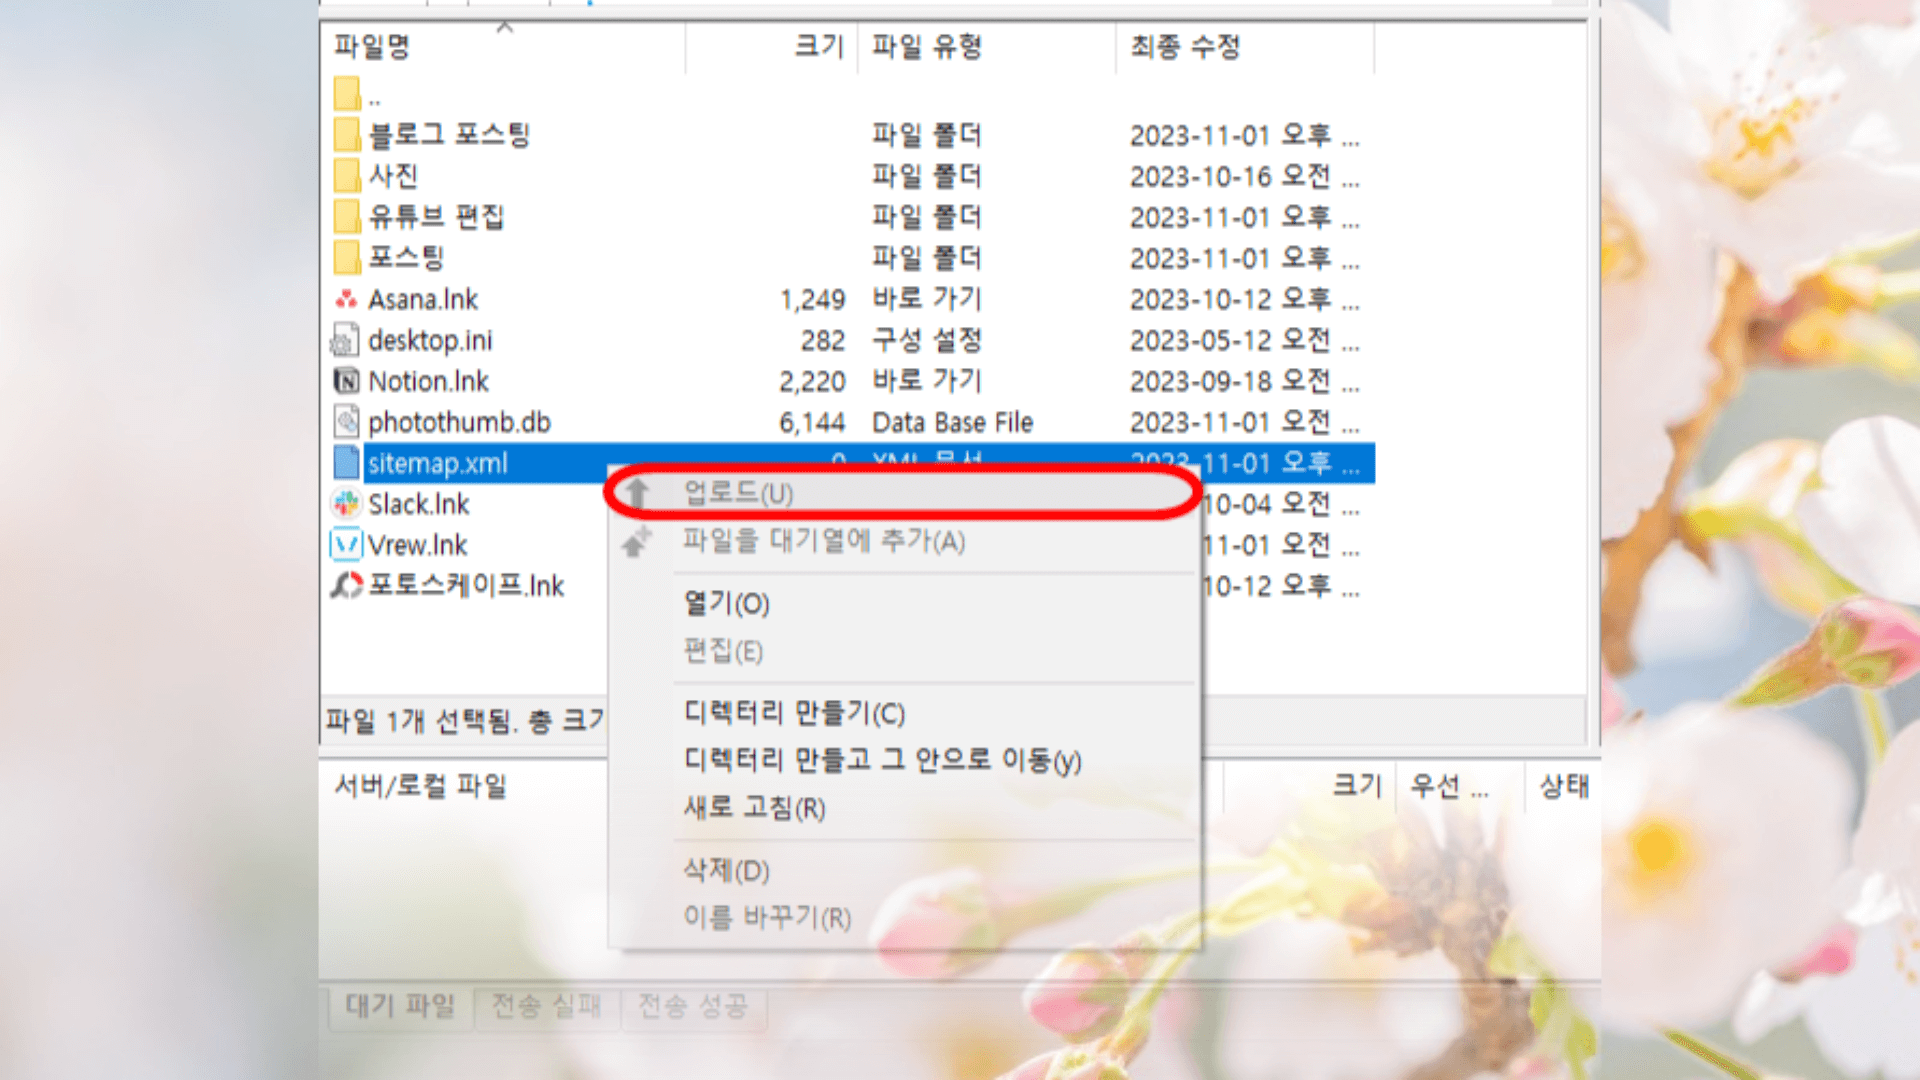Viewport: 1920px width, 1080px height.
Task: Select 업로드(U) in the context menu
Action: pos(738,493)
